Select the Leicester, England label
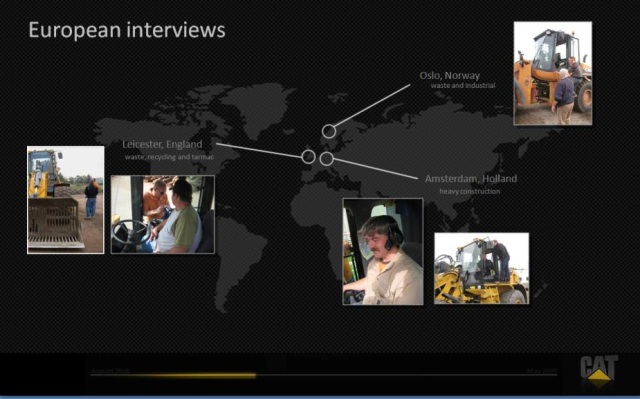Image resolution: width=640 pixels, height=399 pixels. click(162, 144)
